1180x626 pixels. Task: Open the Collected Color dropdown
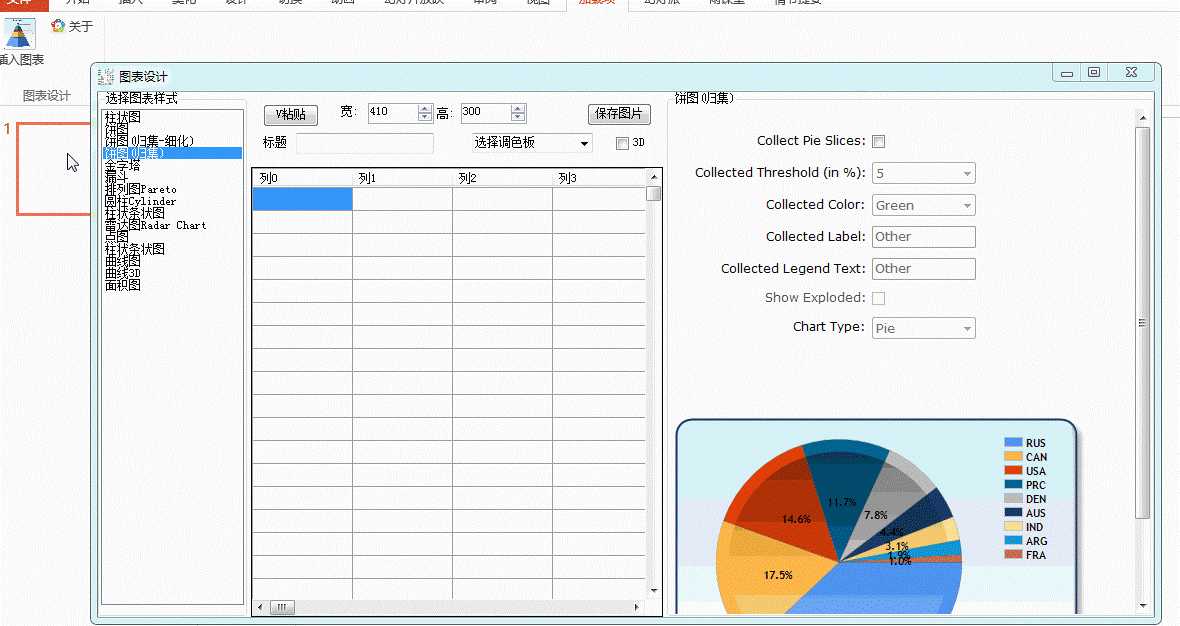click(924, 205)
